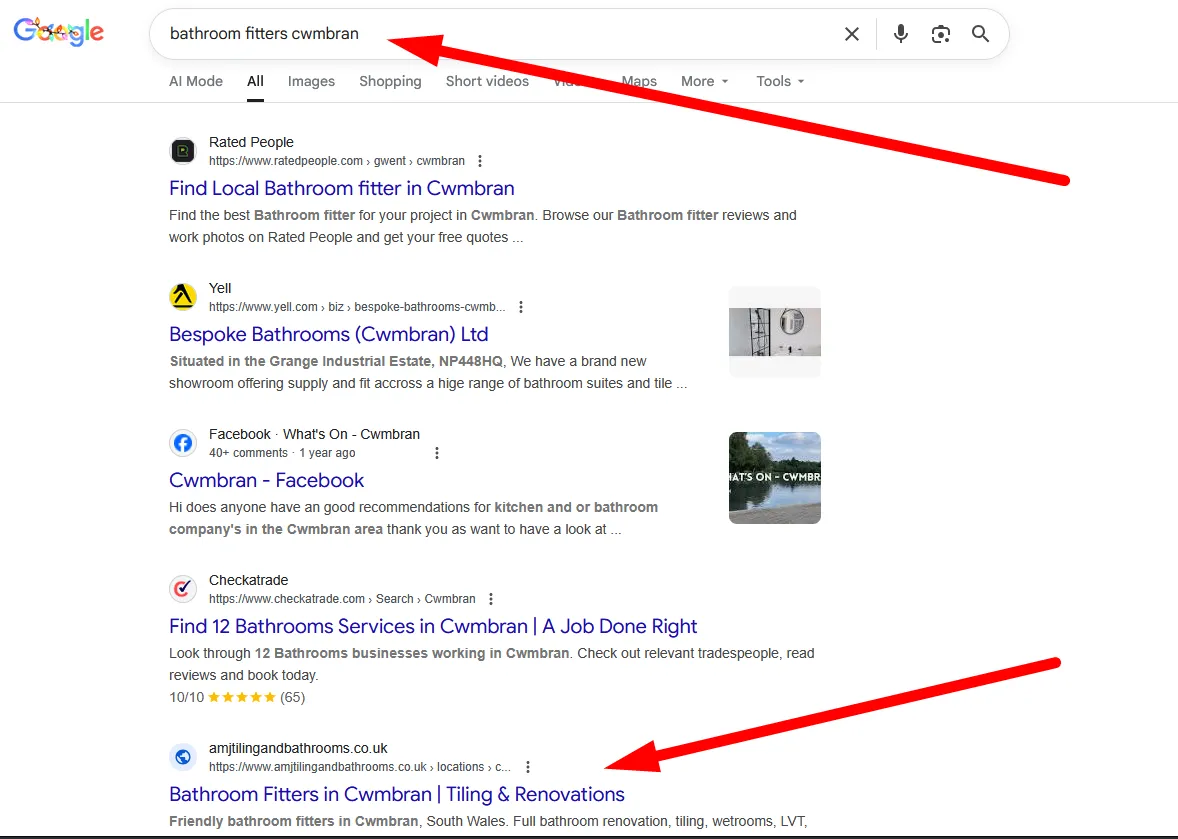Click the 40+ comments · 1 year ago text
Screen dimensions: 1178x839
[x=282, y=453]
